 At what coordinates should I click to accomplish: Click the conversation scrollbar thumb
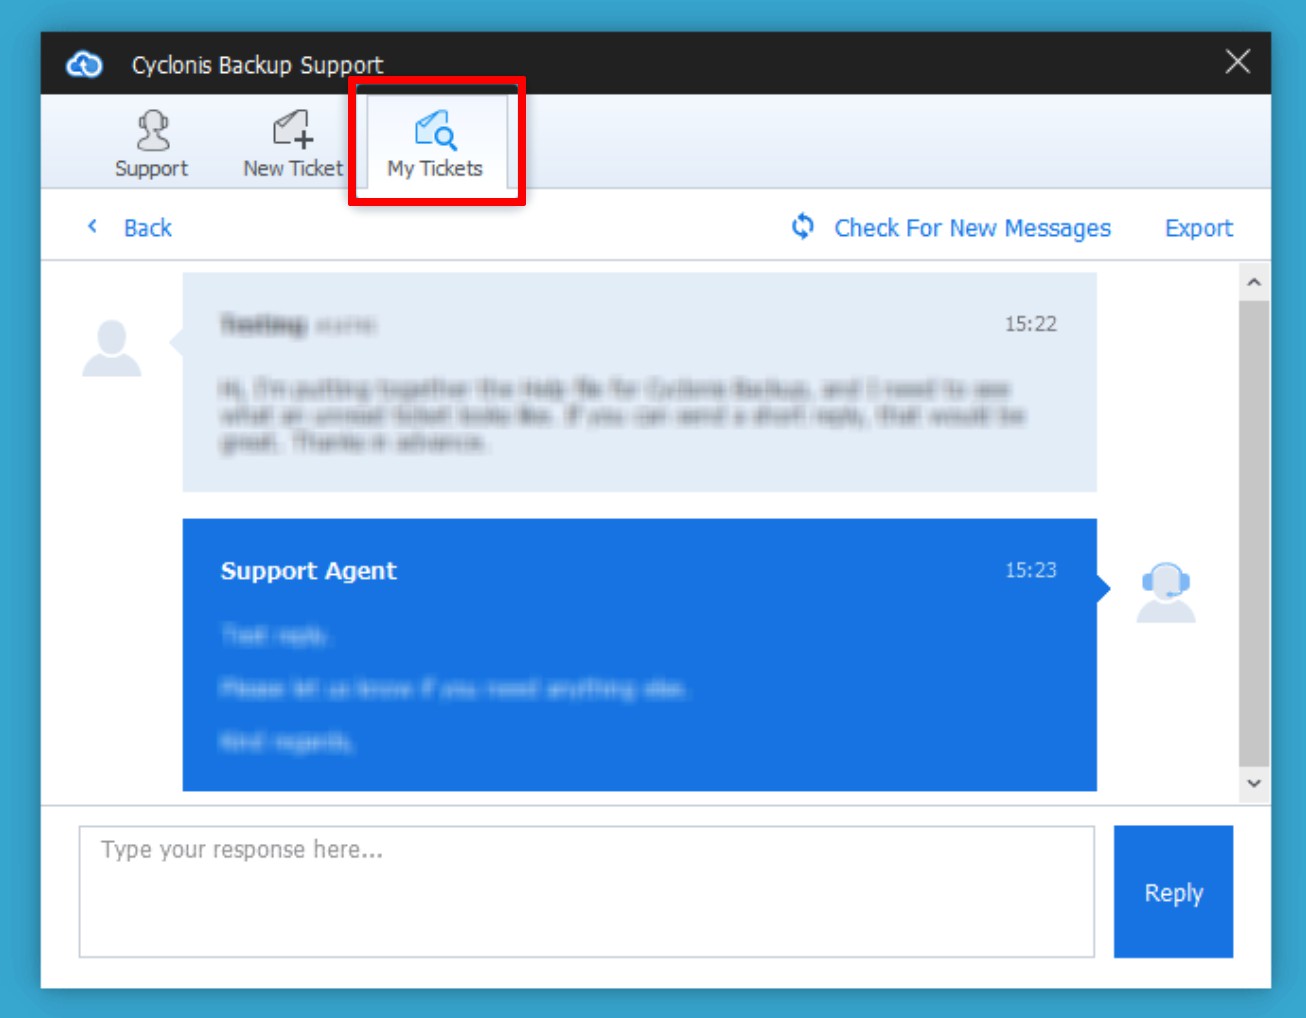tap(1253, 530)
